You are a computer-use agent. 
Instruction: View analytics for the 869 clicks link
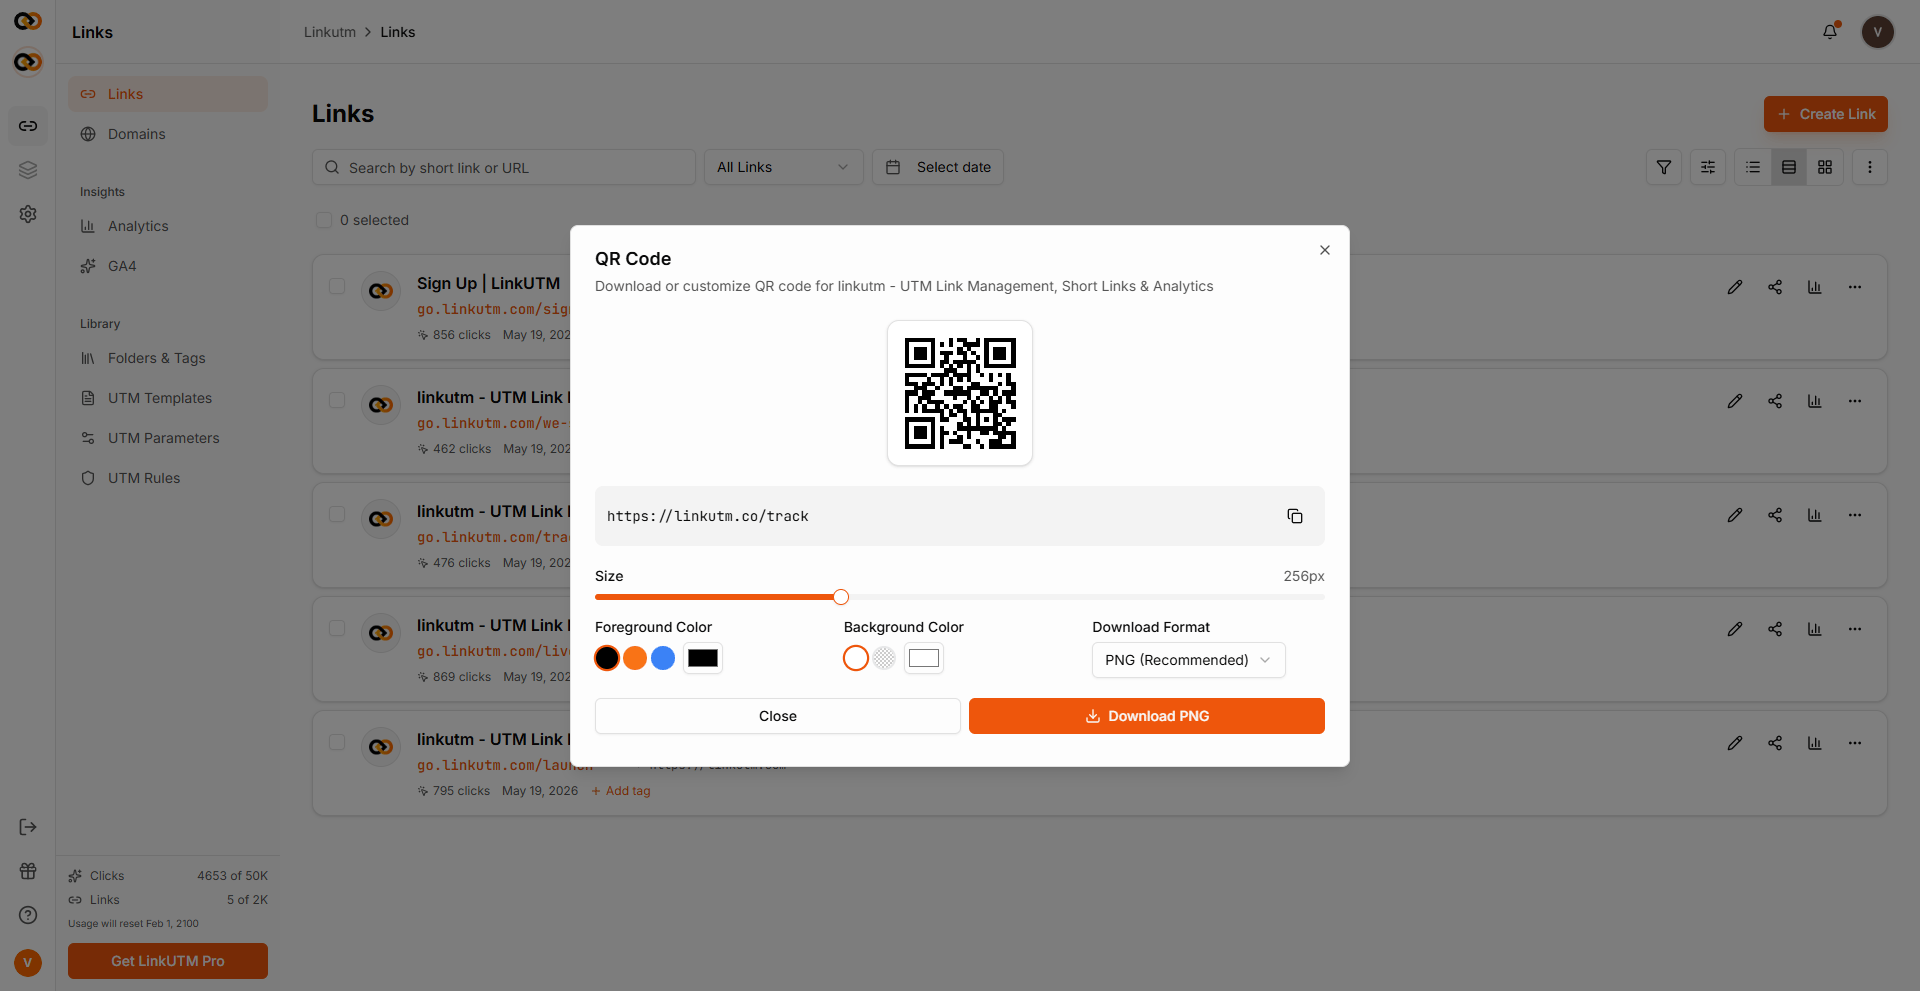(x=1815, y=629)
